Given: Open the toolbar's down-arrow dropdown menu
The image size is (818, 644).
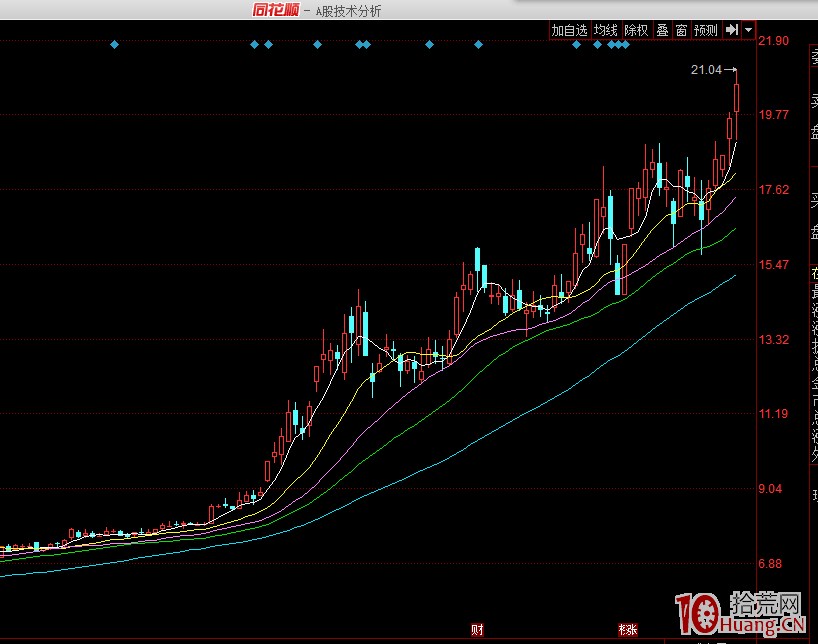Looking at the screenshot, I should point(749,30).
